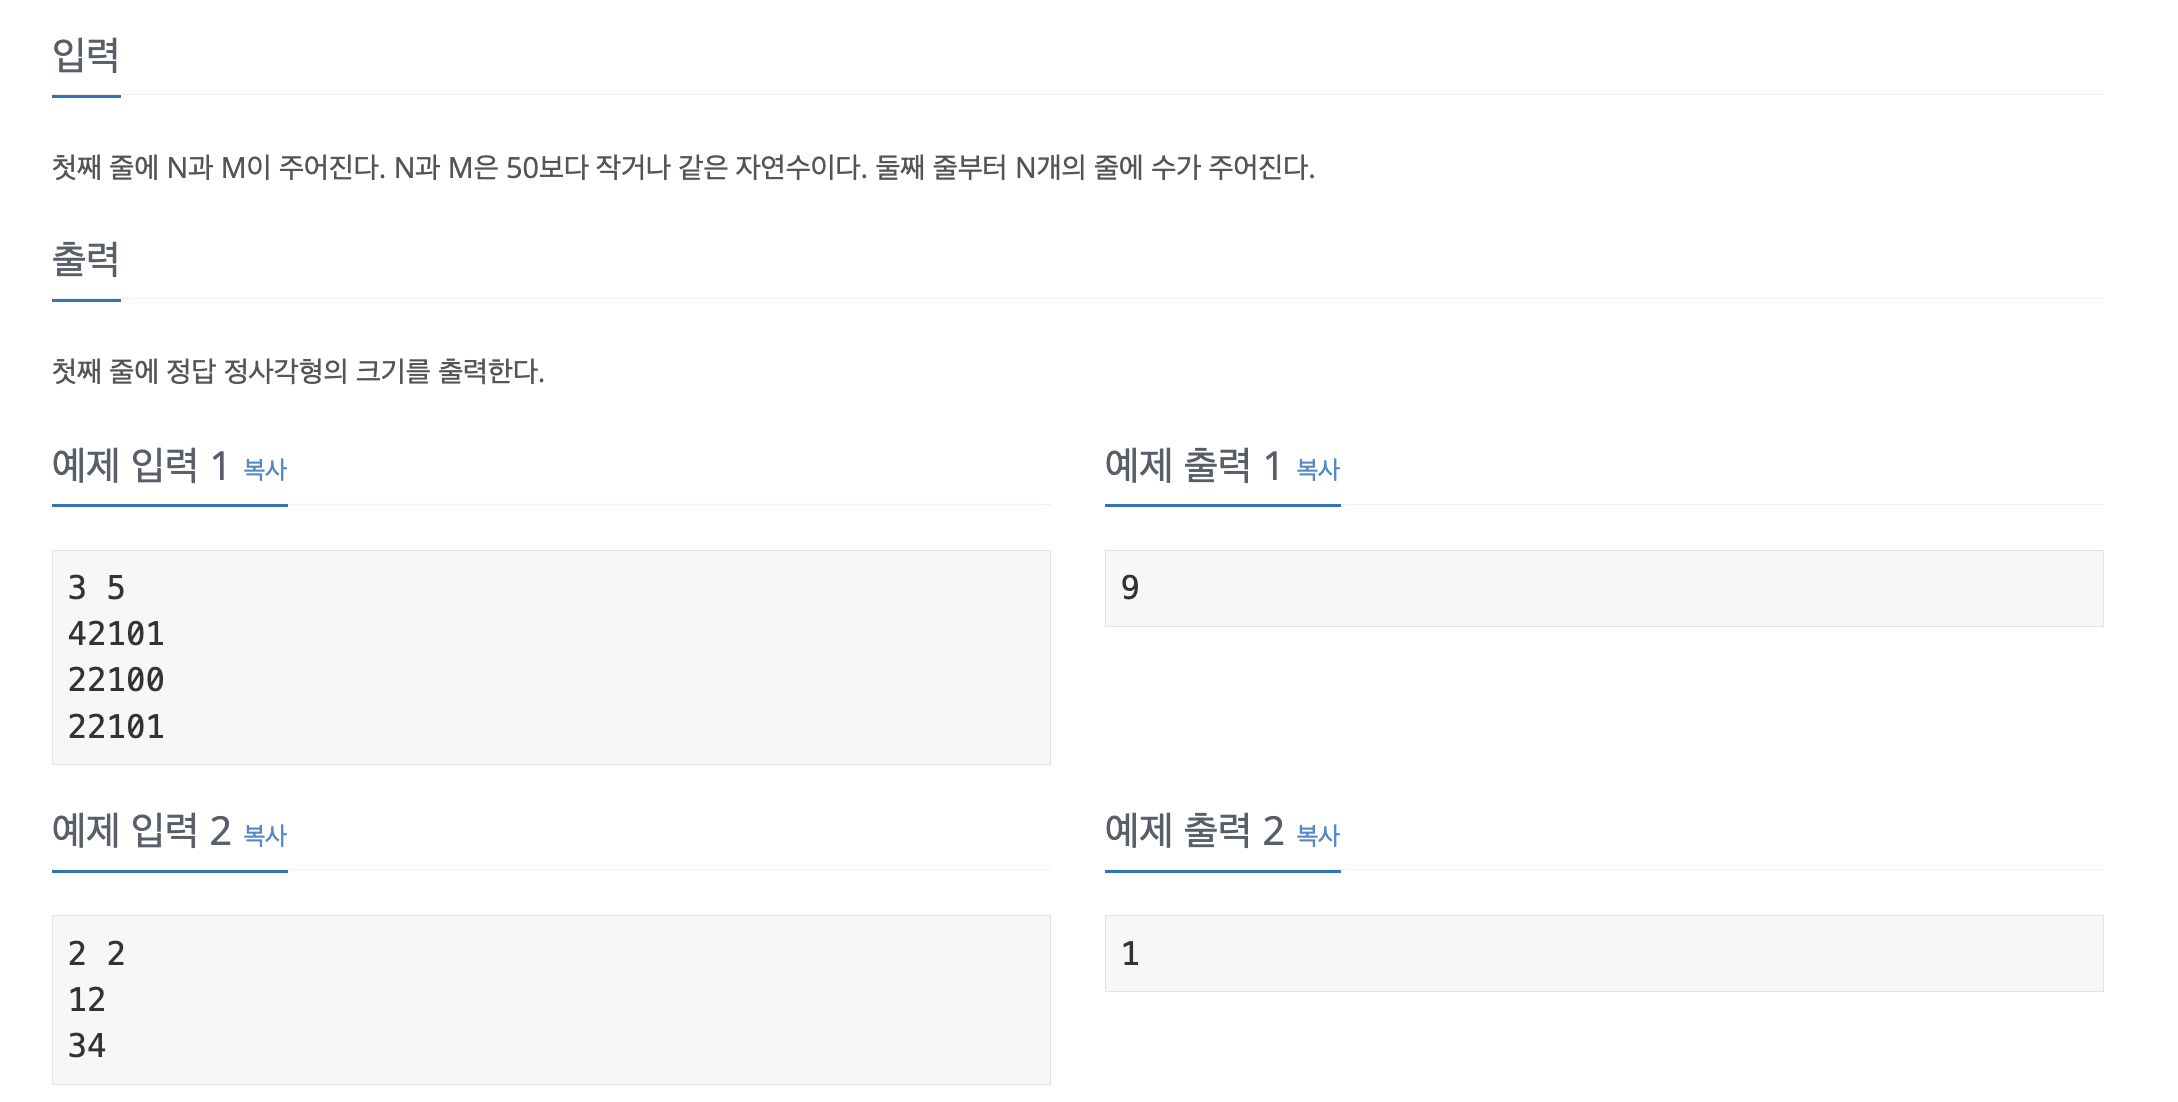Click the last line 22101 in sample input 1
This screenshot has width=2178, height=1102.
point(116,727)
